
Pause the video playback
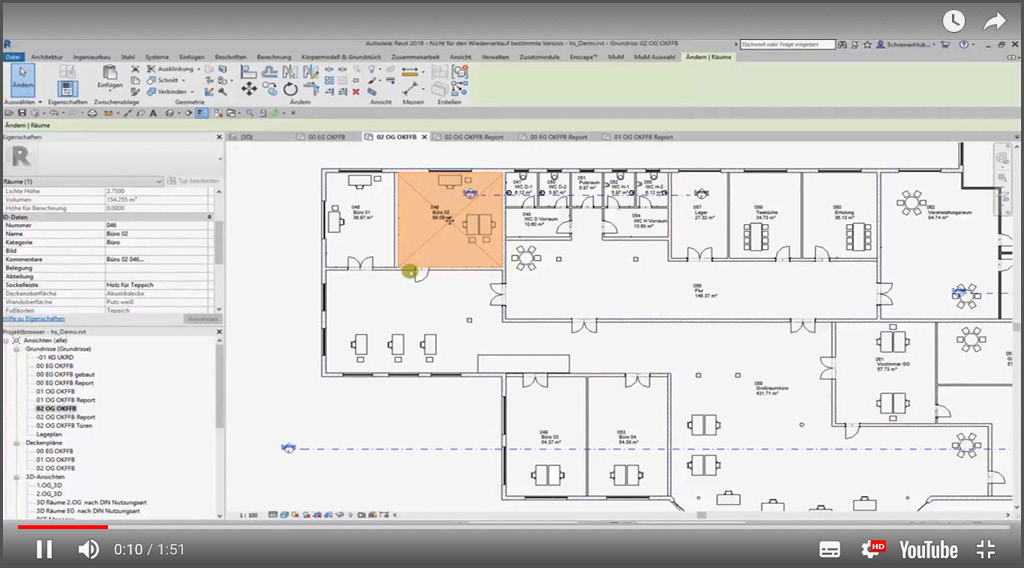pyautogui.click(x=44, y=549)
